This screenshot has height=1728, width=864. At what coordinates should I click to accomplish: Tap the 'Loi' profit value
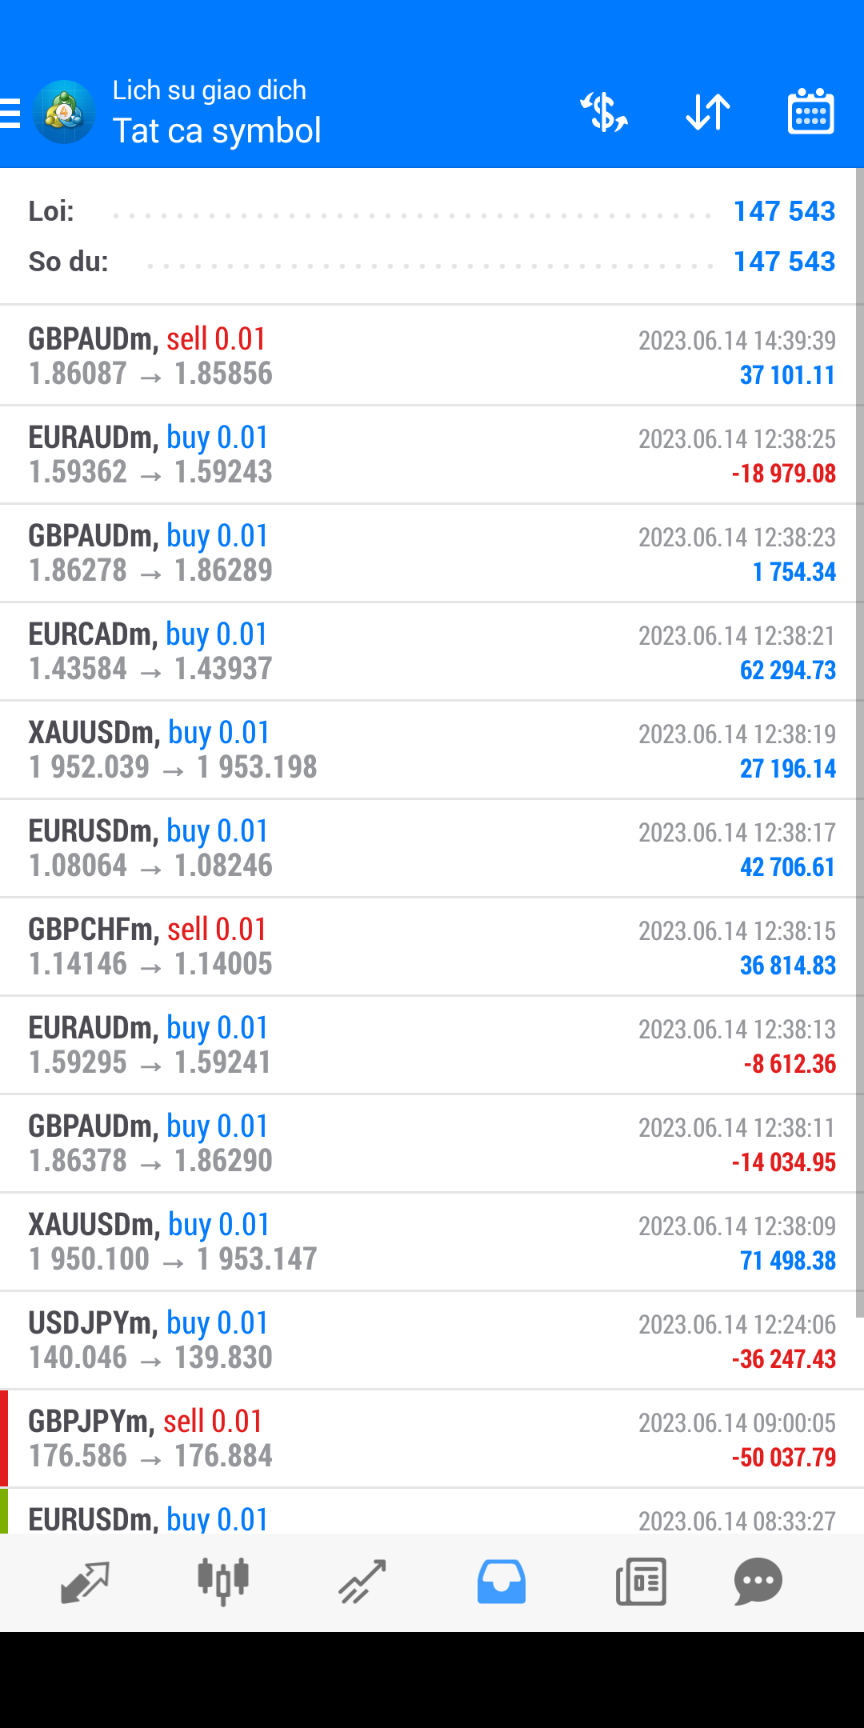click(x=784, y=212)
